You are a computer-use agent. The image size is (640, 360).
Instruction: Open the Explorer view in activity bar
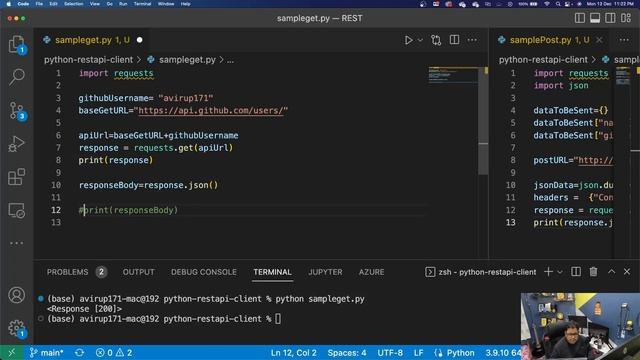click(x=16, y=44)
